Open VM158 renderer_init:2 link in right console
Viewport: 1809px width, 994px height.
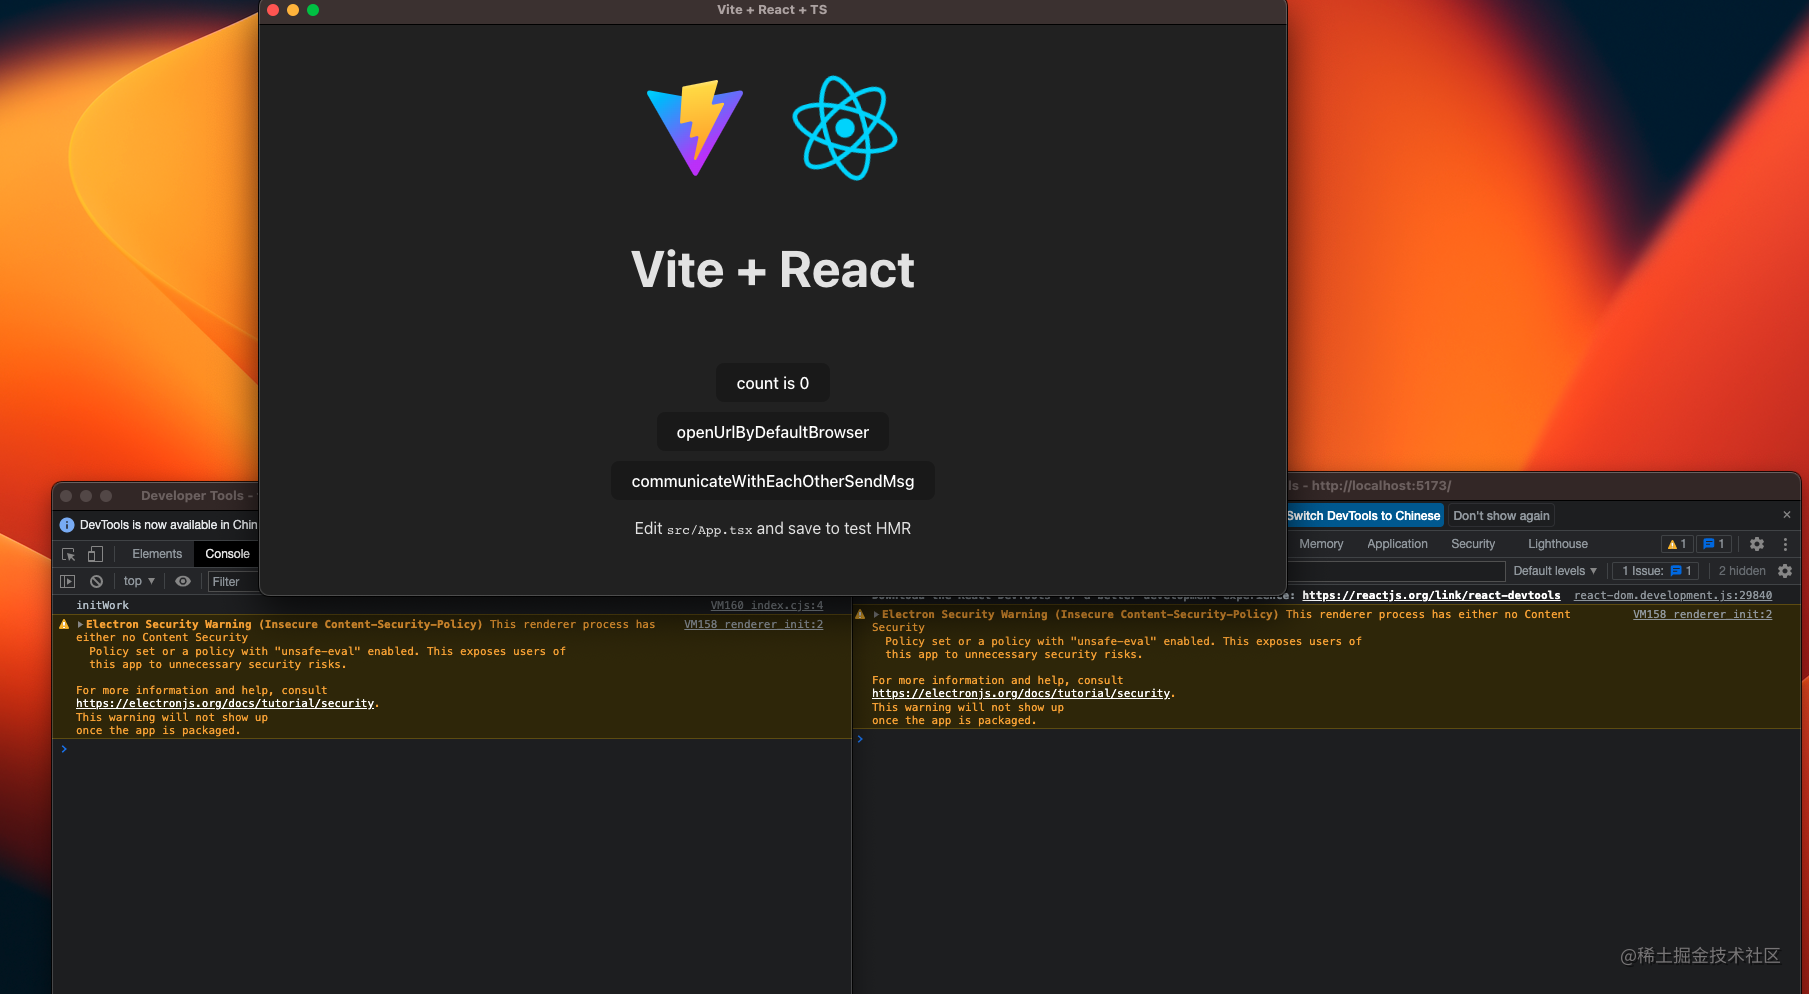(1702, 614)
